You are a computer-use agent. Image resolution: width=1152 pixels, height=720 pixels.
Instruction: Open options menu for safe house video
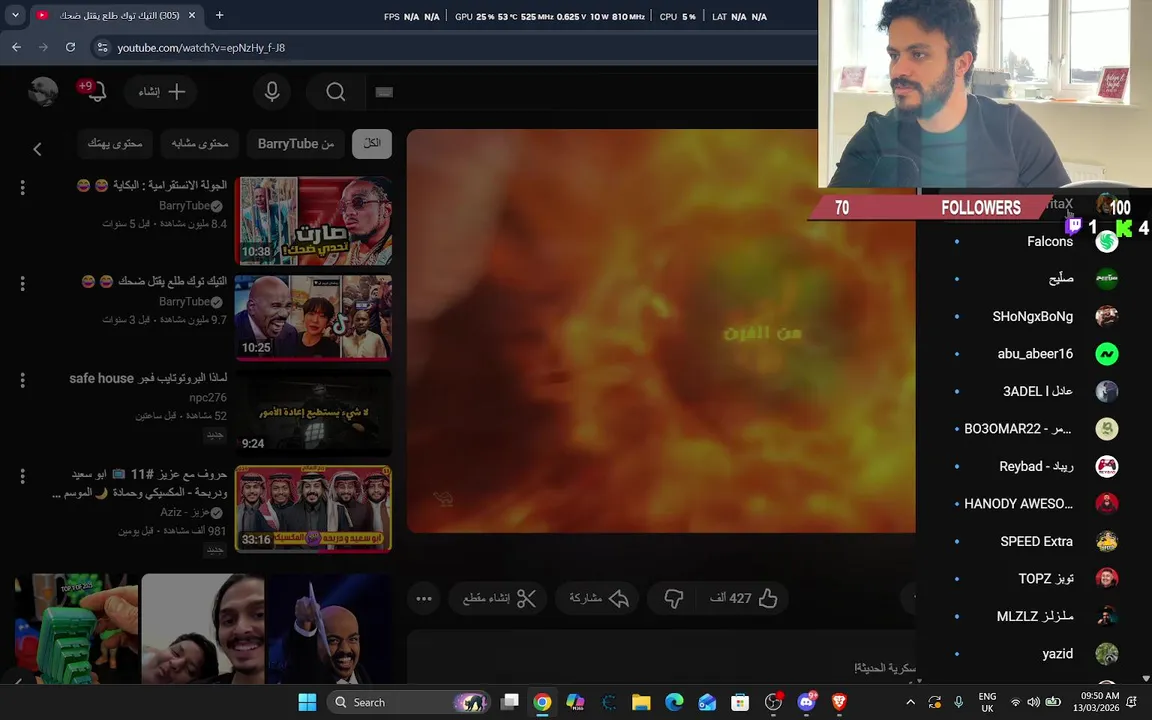(23, 380)
